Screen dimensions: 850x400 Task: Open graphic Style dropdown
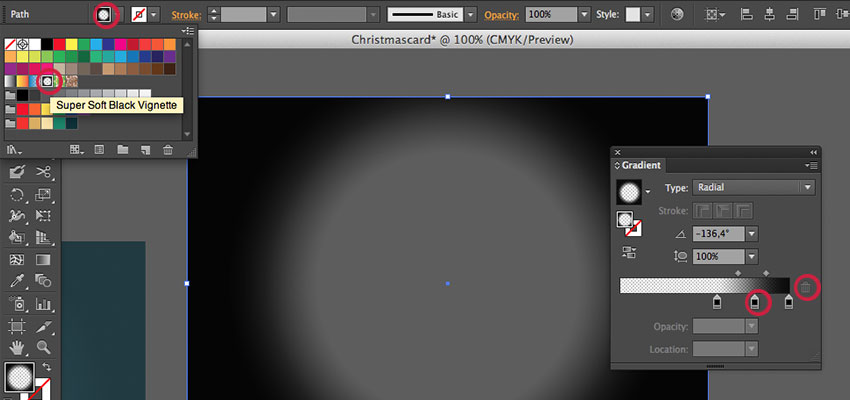(x=648, y=15)
